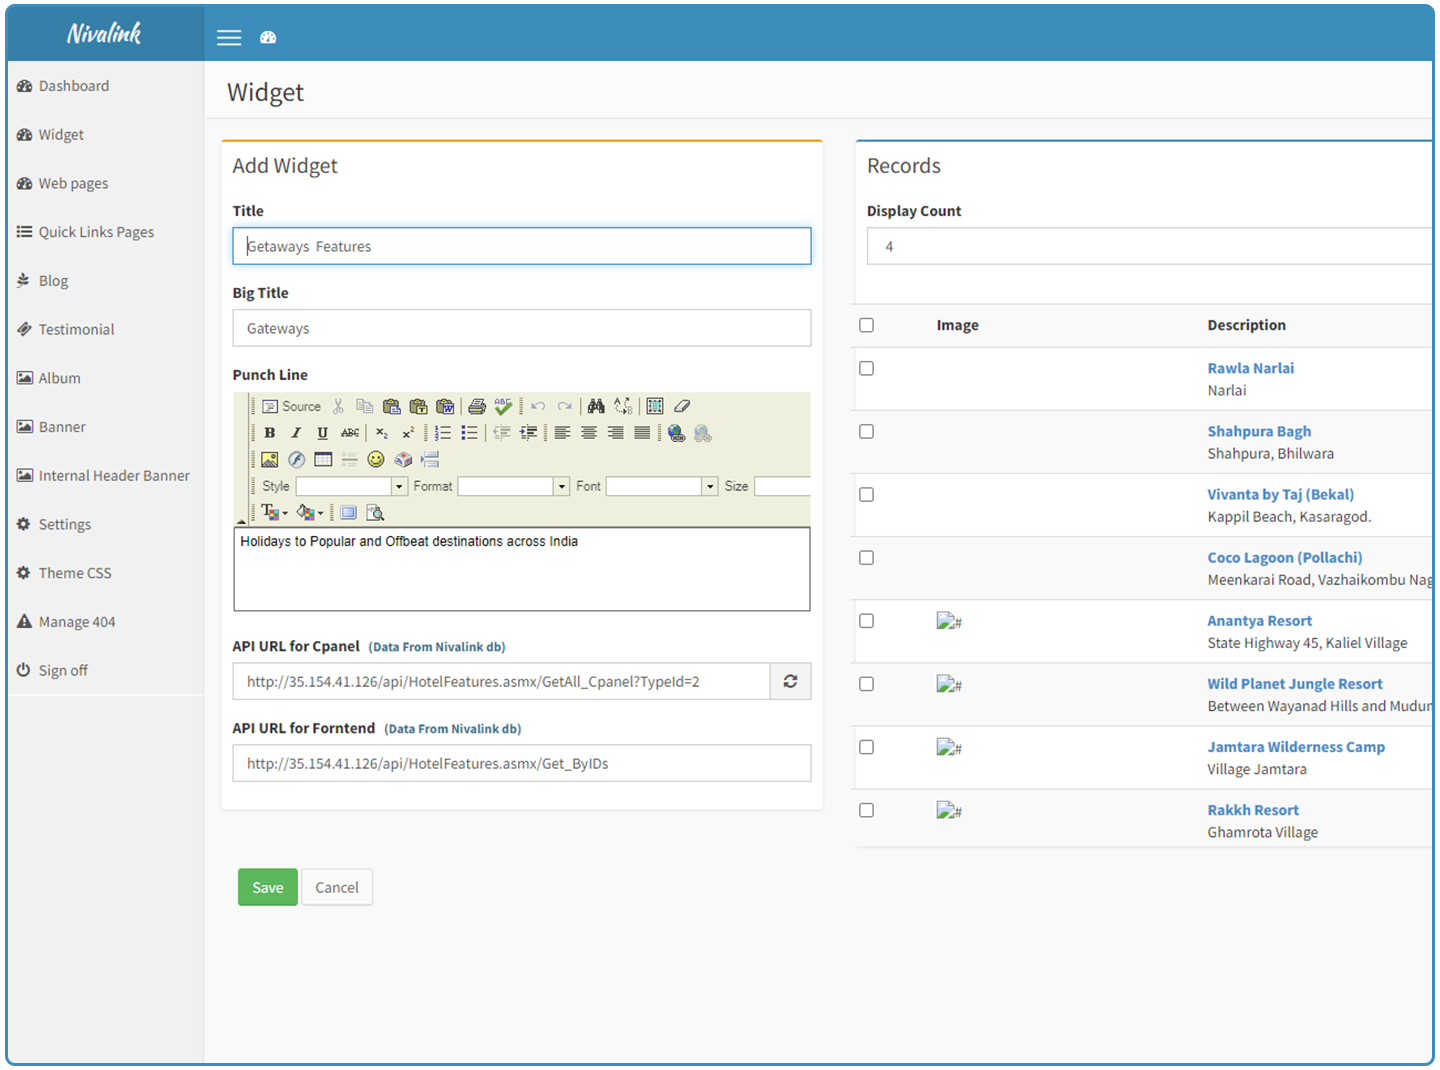Insert a table in Punch Line editor

tap(323, 459)
